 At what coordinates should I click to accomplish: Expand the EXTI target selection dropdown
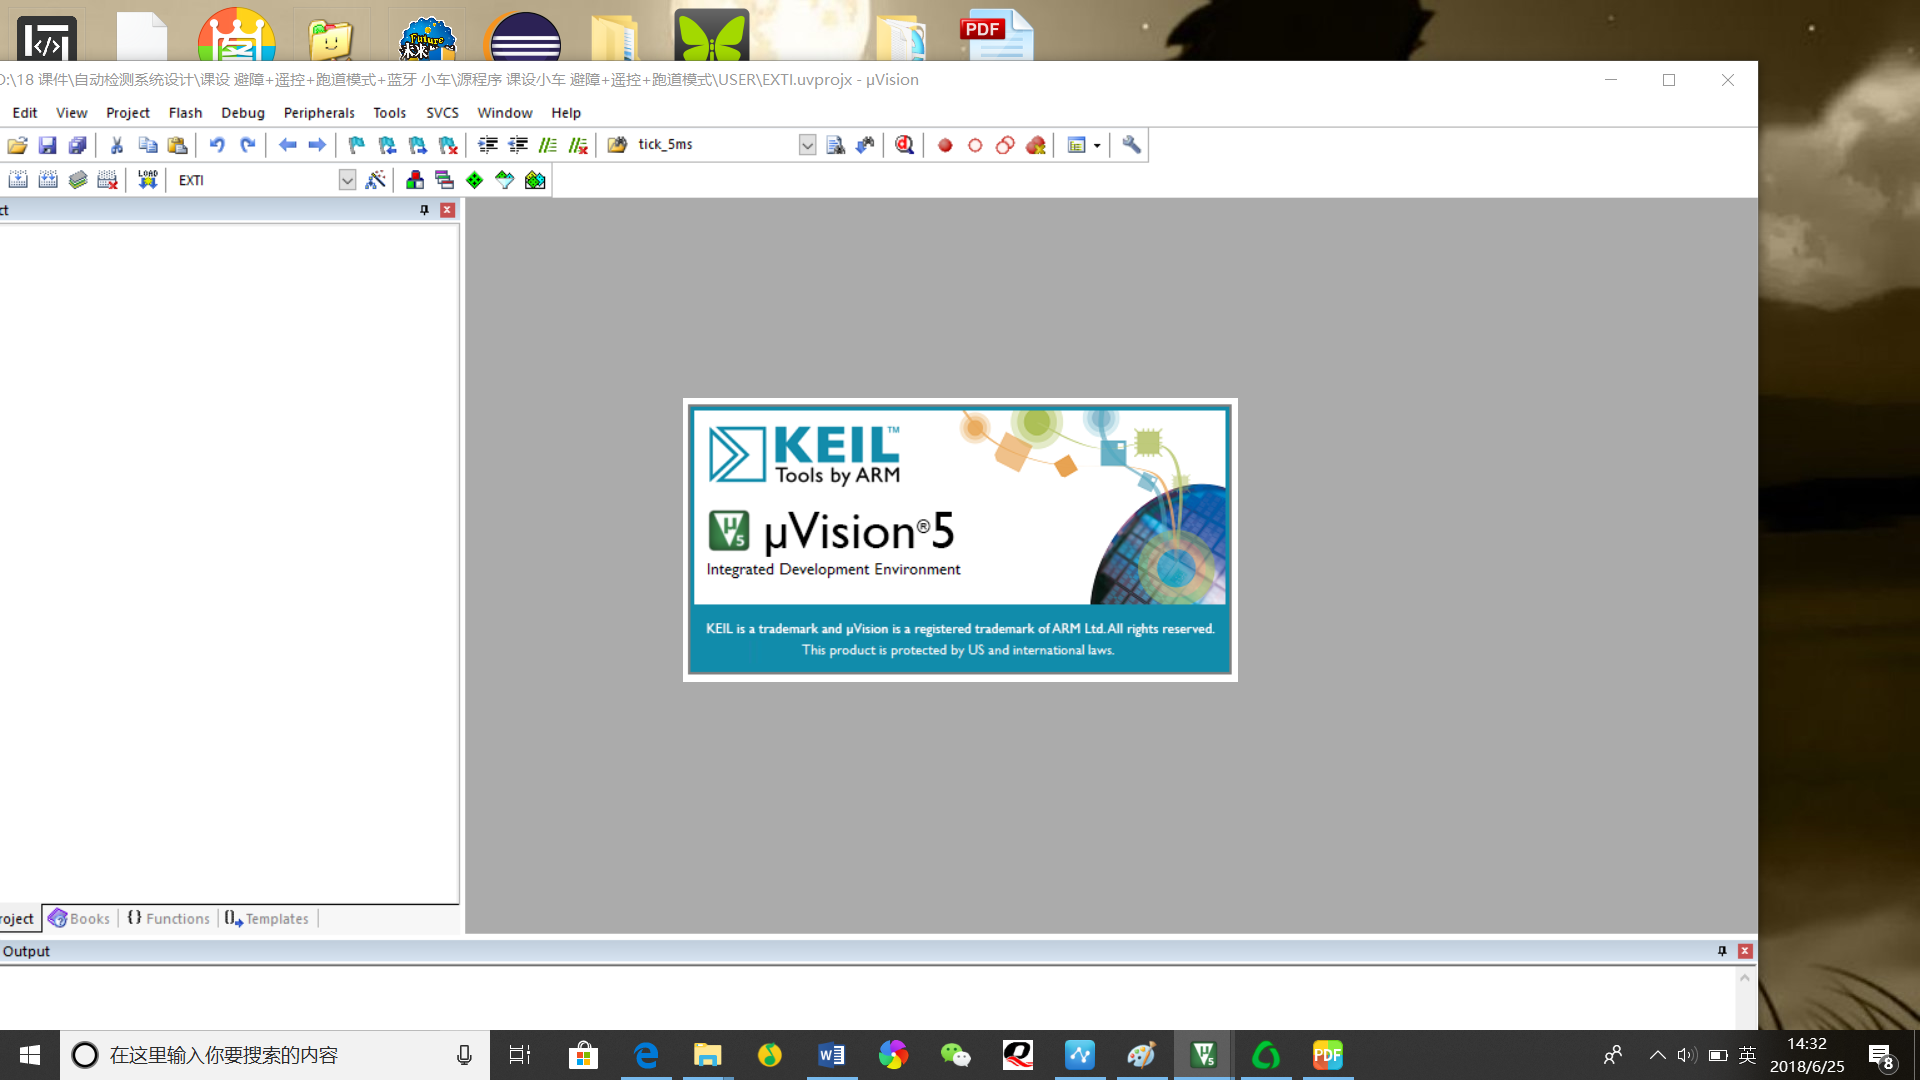[x=347, y=180]
